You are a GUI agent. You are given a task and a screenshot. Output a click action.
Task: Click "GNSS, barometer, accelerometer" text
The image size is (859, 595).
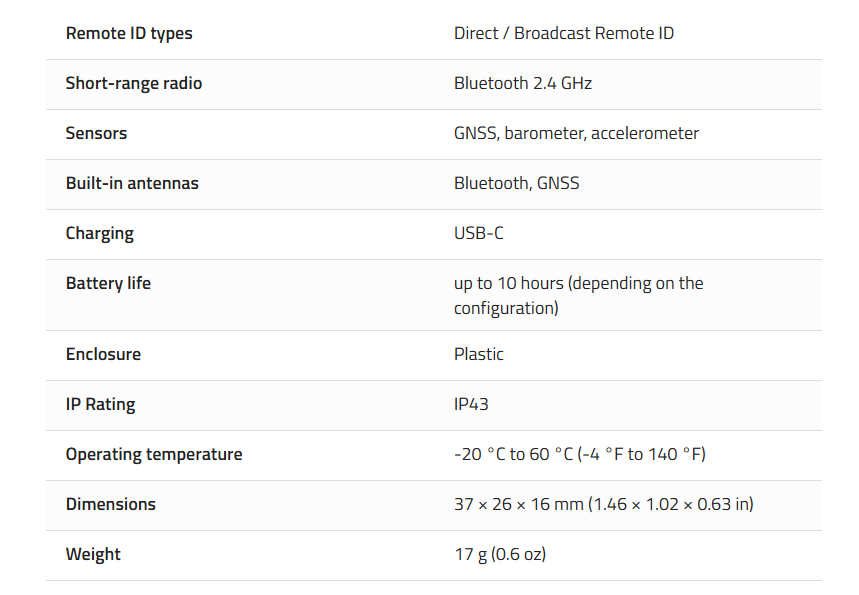tap(576, 134)
